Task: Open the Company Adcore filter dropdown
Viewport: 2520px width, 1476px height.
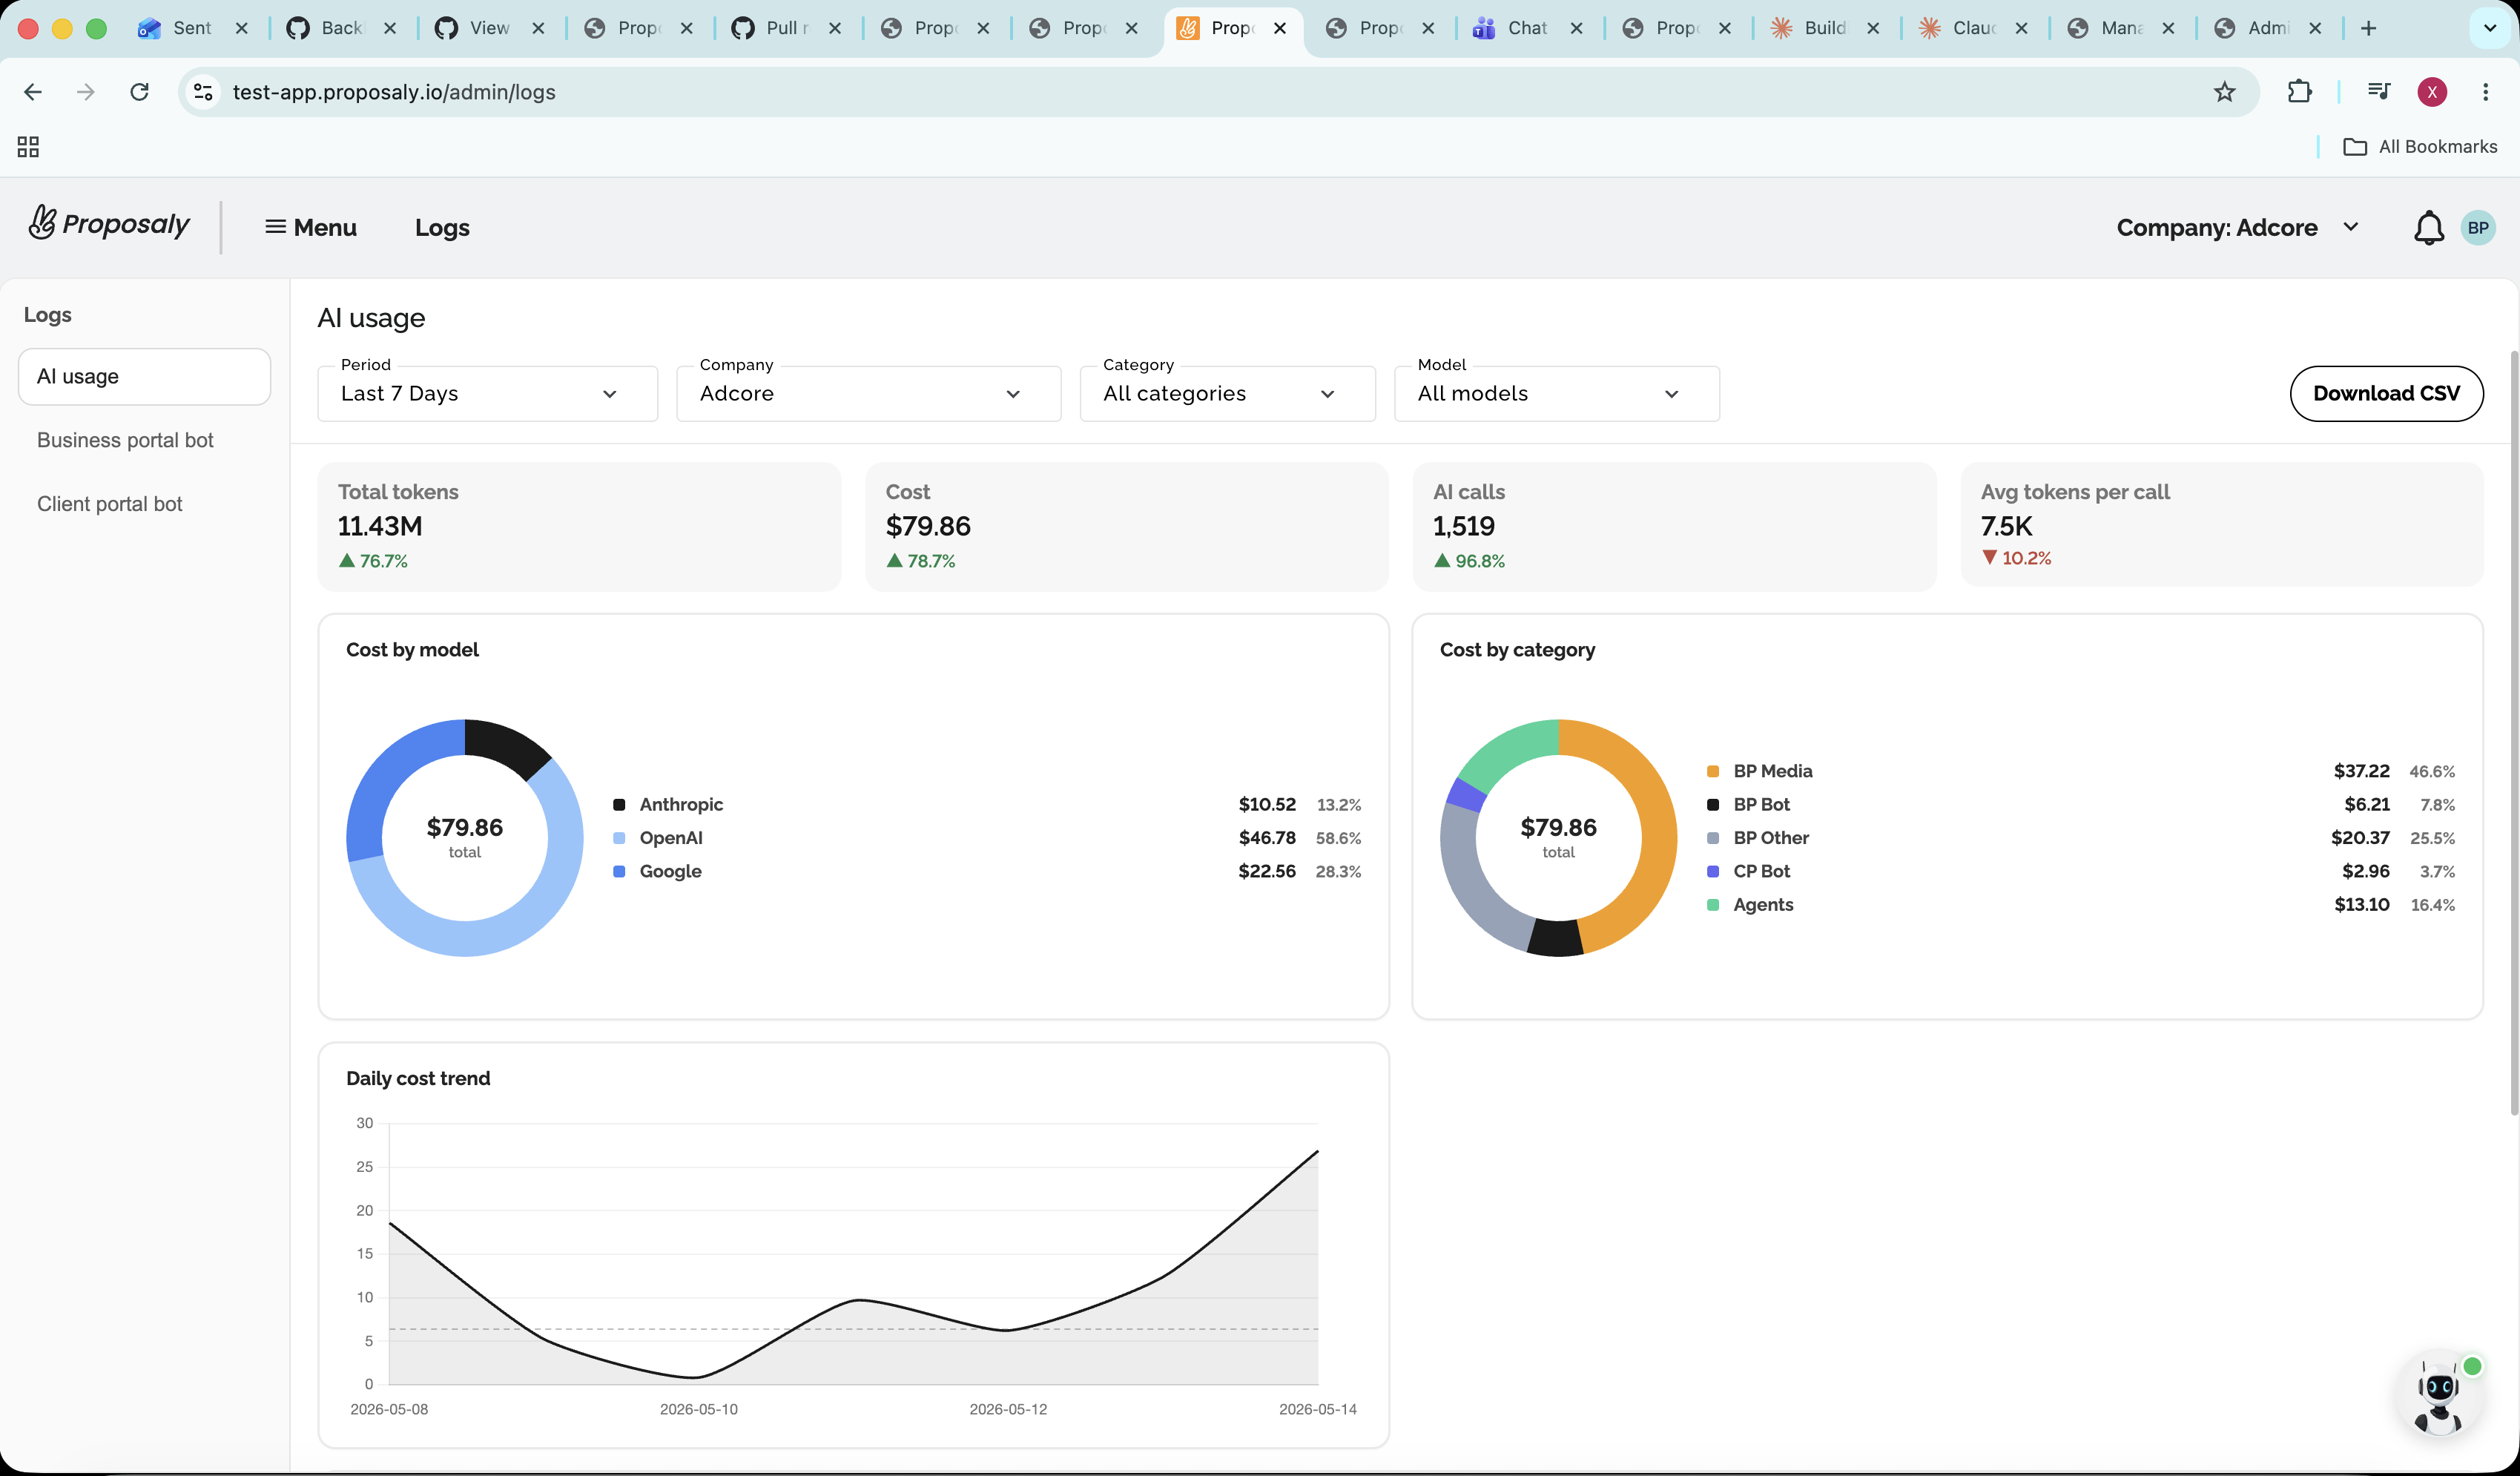Action: [868, 393]
